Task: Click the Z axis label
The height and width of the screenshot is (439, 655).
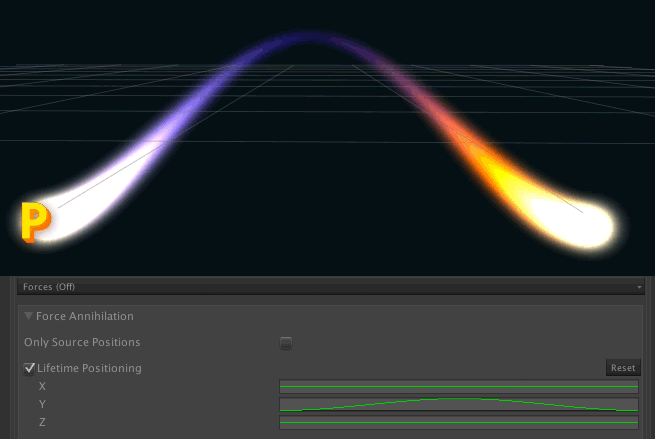Action: (x=42, y=422)
